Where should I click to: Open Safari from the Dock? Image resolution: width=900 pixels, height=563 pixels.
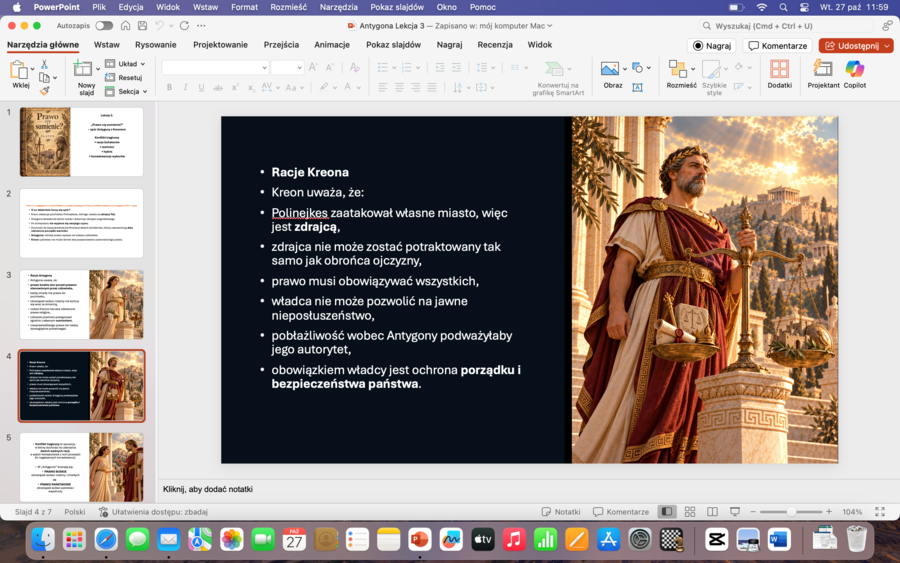106,539
